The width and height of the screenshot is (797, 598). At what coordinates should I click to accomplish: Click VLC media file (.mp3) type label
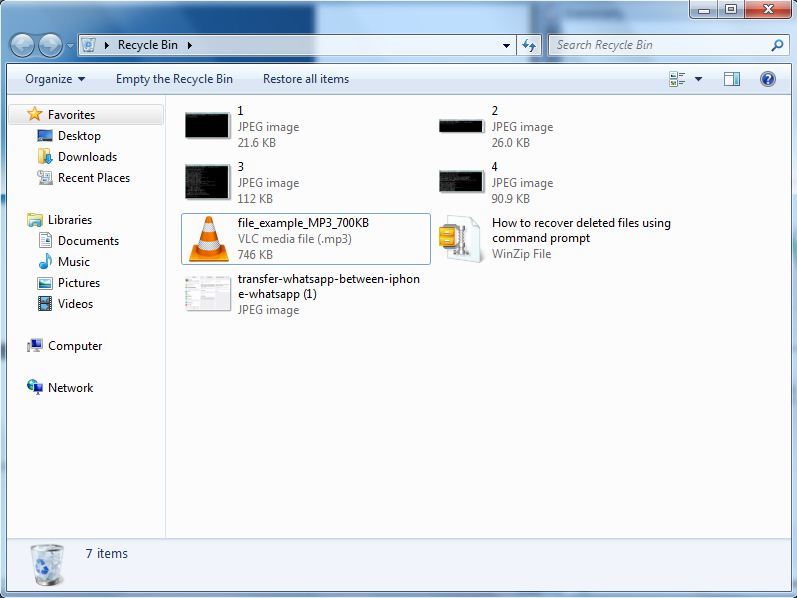tap(294, 238)
